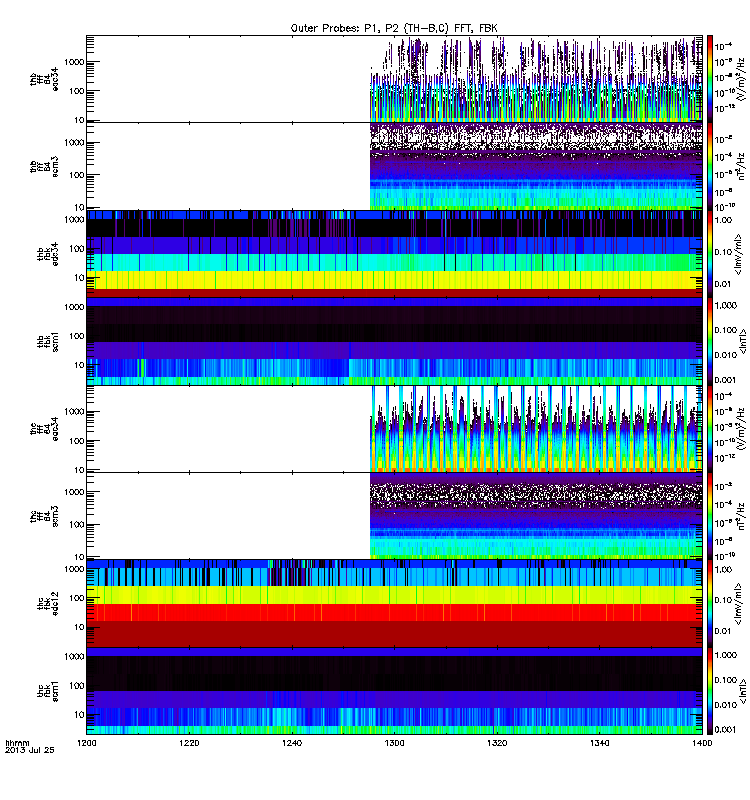Click the nT²/Hz unit label beside thc scm3 color bar
The height and width of the screenshot is (800, 750).
[x=742, y=515]
